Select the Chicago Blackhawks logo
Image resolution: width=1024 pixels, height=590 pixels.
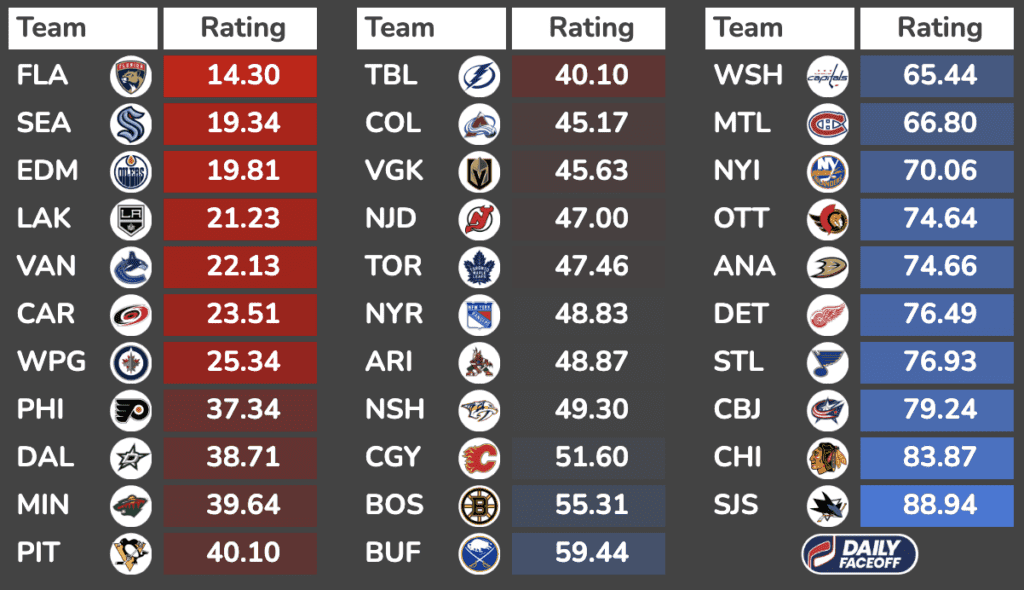coord(827,458)
